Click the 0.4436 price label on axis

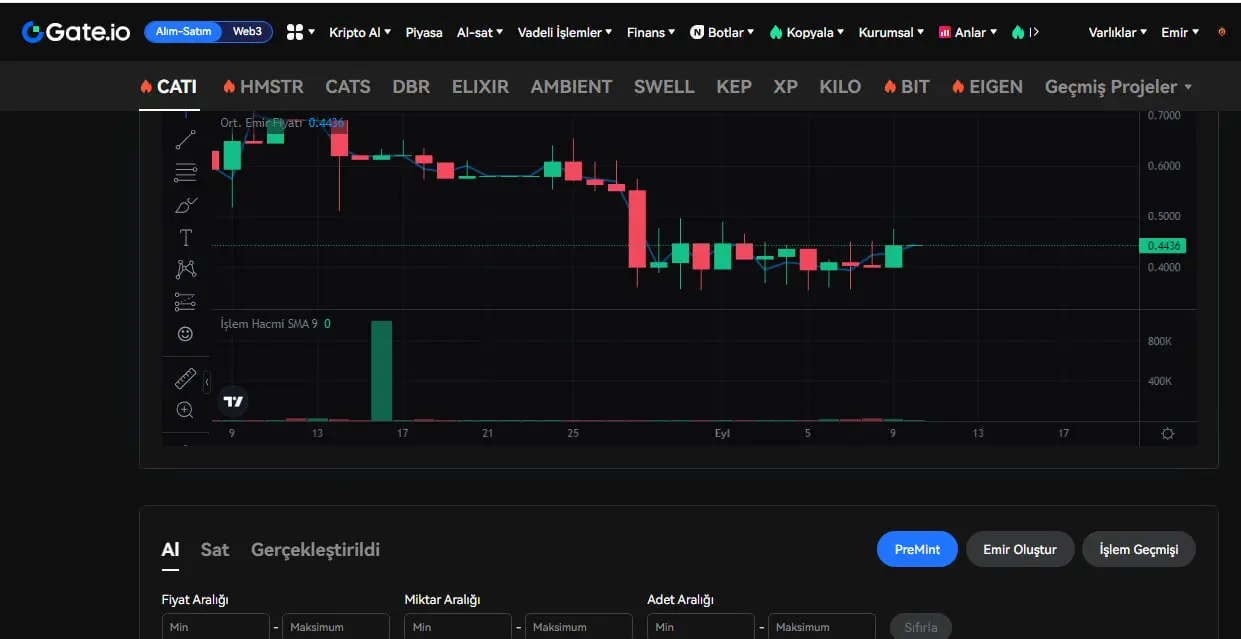coord(1162,245)
